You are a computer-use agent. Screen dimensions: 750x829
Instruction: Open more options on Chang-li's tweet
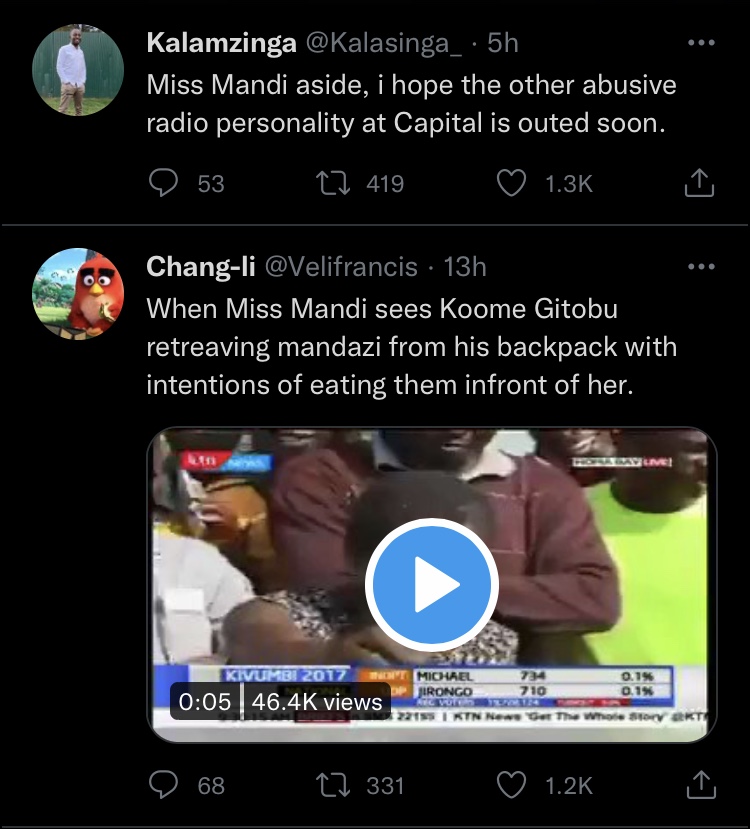click(701, 267)
